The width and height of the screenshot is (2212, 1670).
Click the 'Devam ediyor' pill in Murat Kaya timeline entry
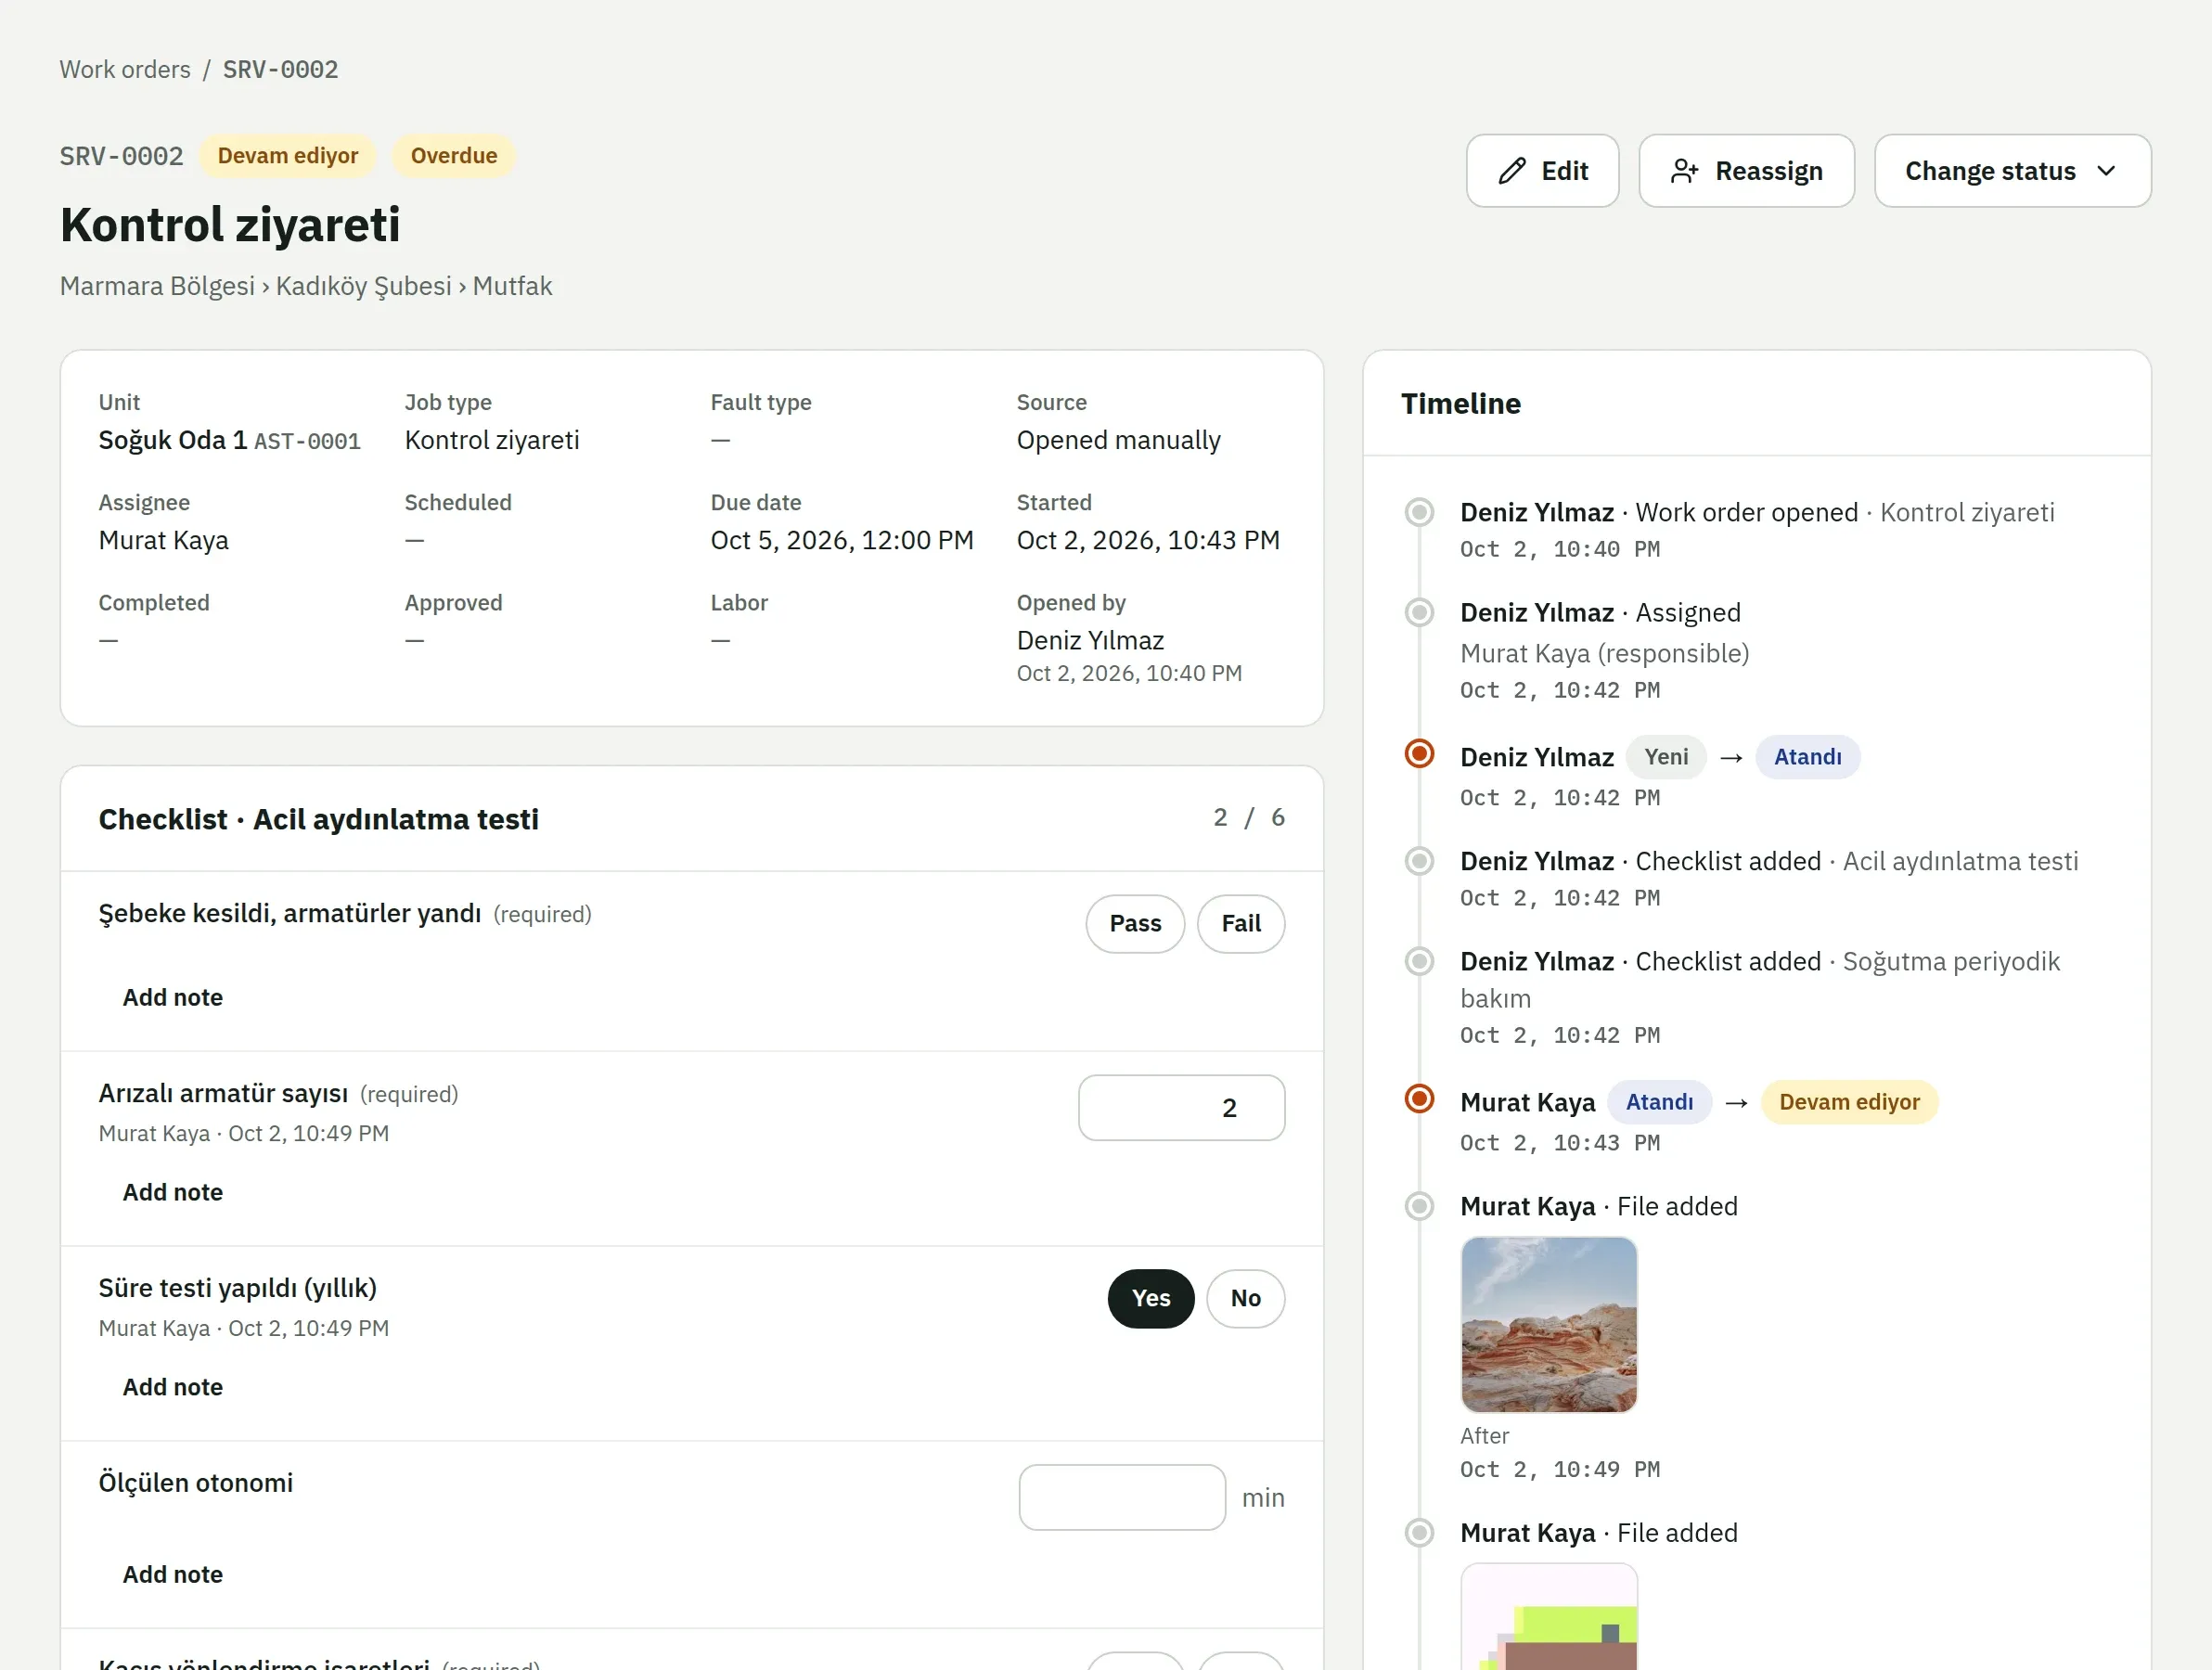click(1849, 1102)
